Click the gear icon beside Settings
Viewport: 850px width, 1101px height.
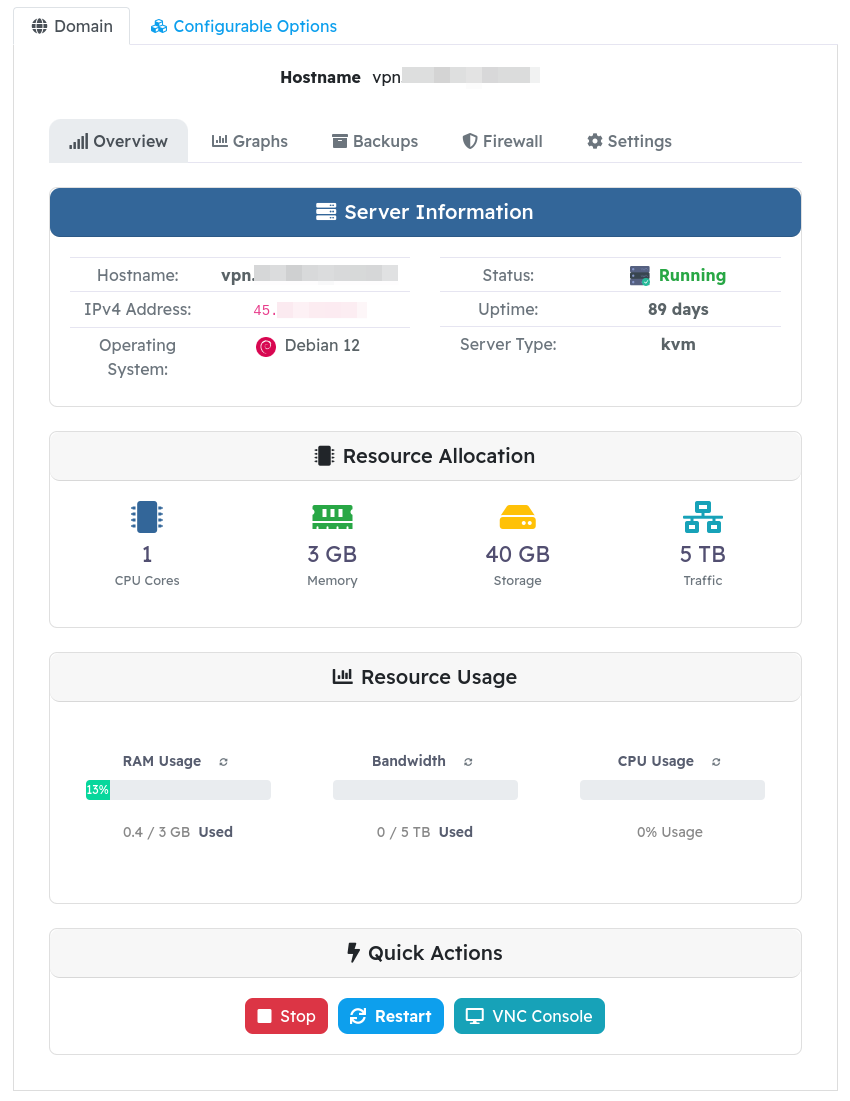pyautogui.click(x=595, y=141)
